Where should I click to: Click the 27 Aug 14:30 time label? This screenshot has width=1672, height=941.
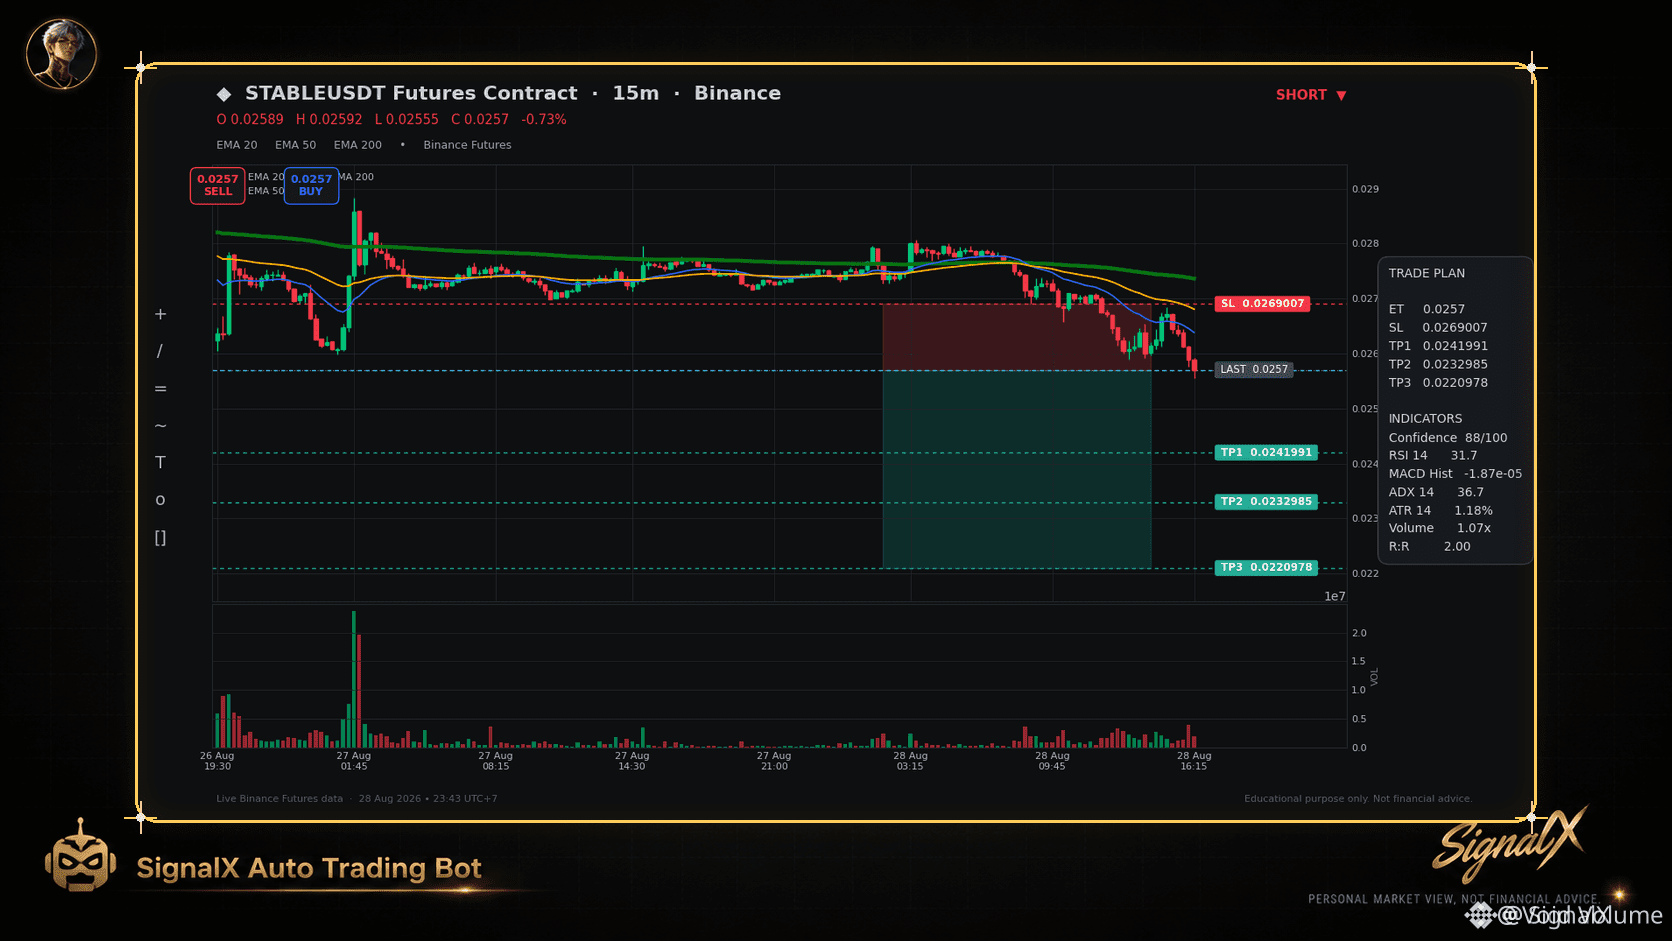(x=632, y=761)
